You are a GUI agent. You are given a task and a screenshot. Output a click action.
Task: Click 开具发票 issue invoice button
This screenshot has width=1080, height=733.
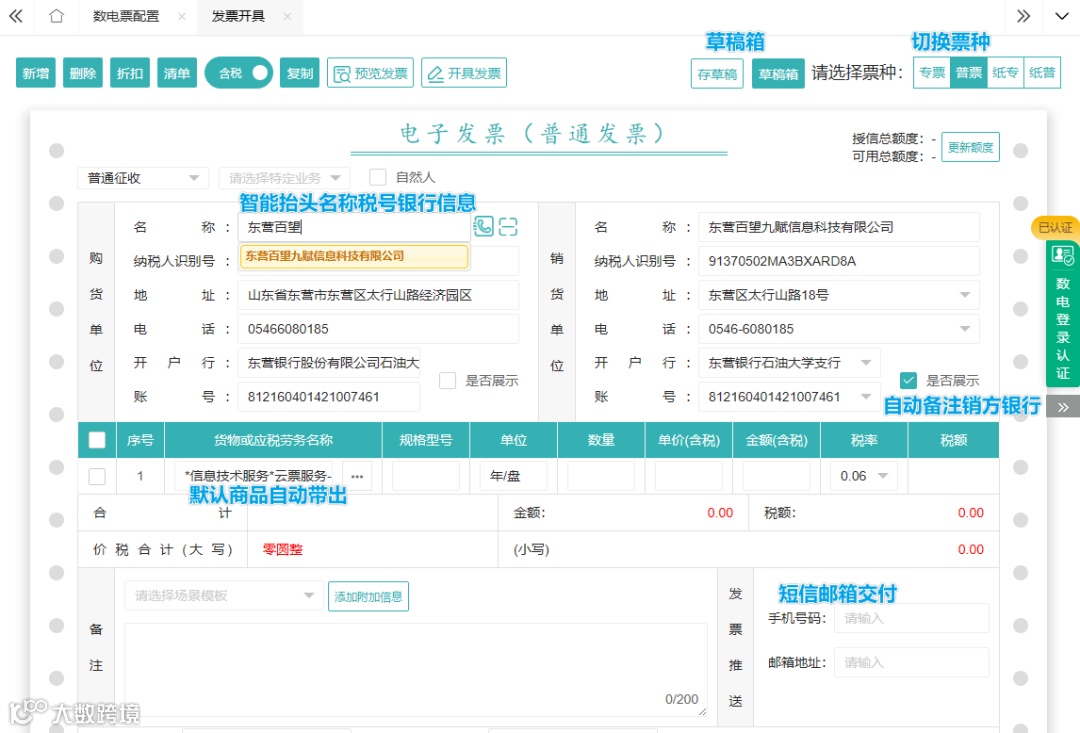tap(464, 73)
